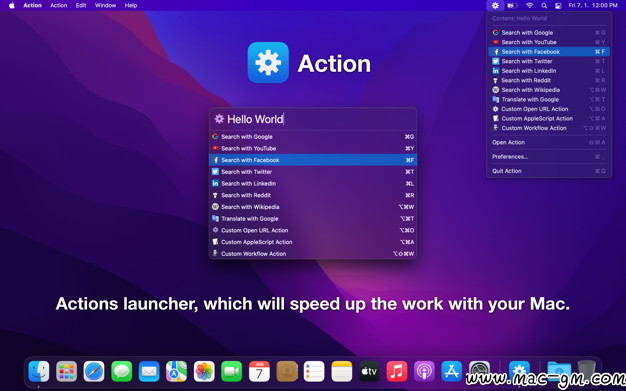The width and height of the screenshot is (626, 391).
Task: Open Mail from the Dock
Action: pyautogui.click(x=149, y=371)
